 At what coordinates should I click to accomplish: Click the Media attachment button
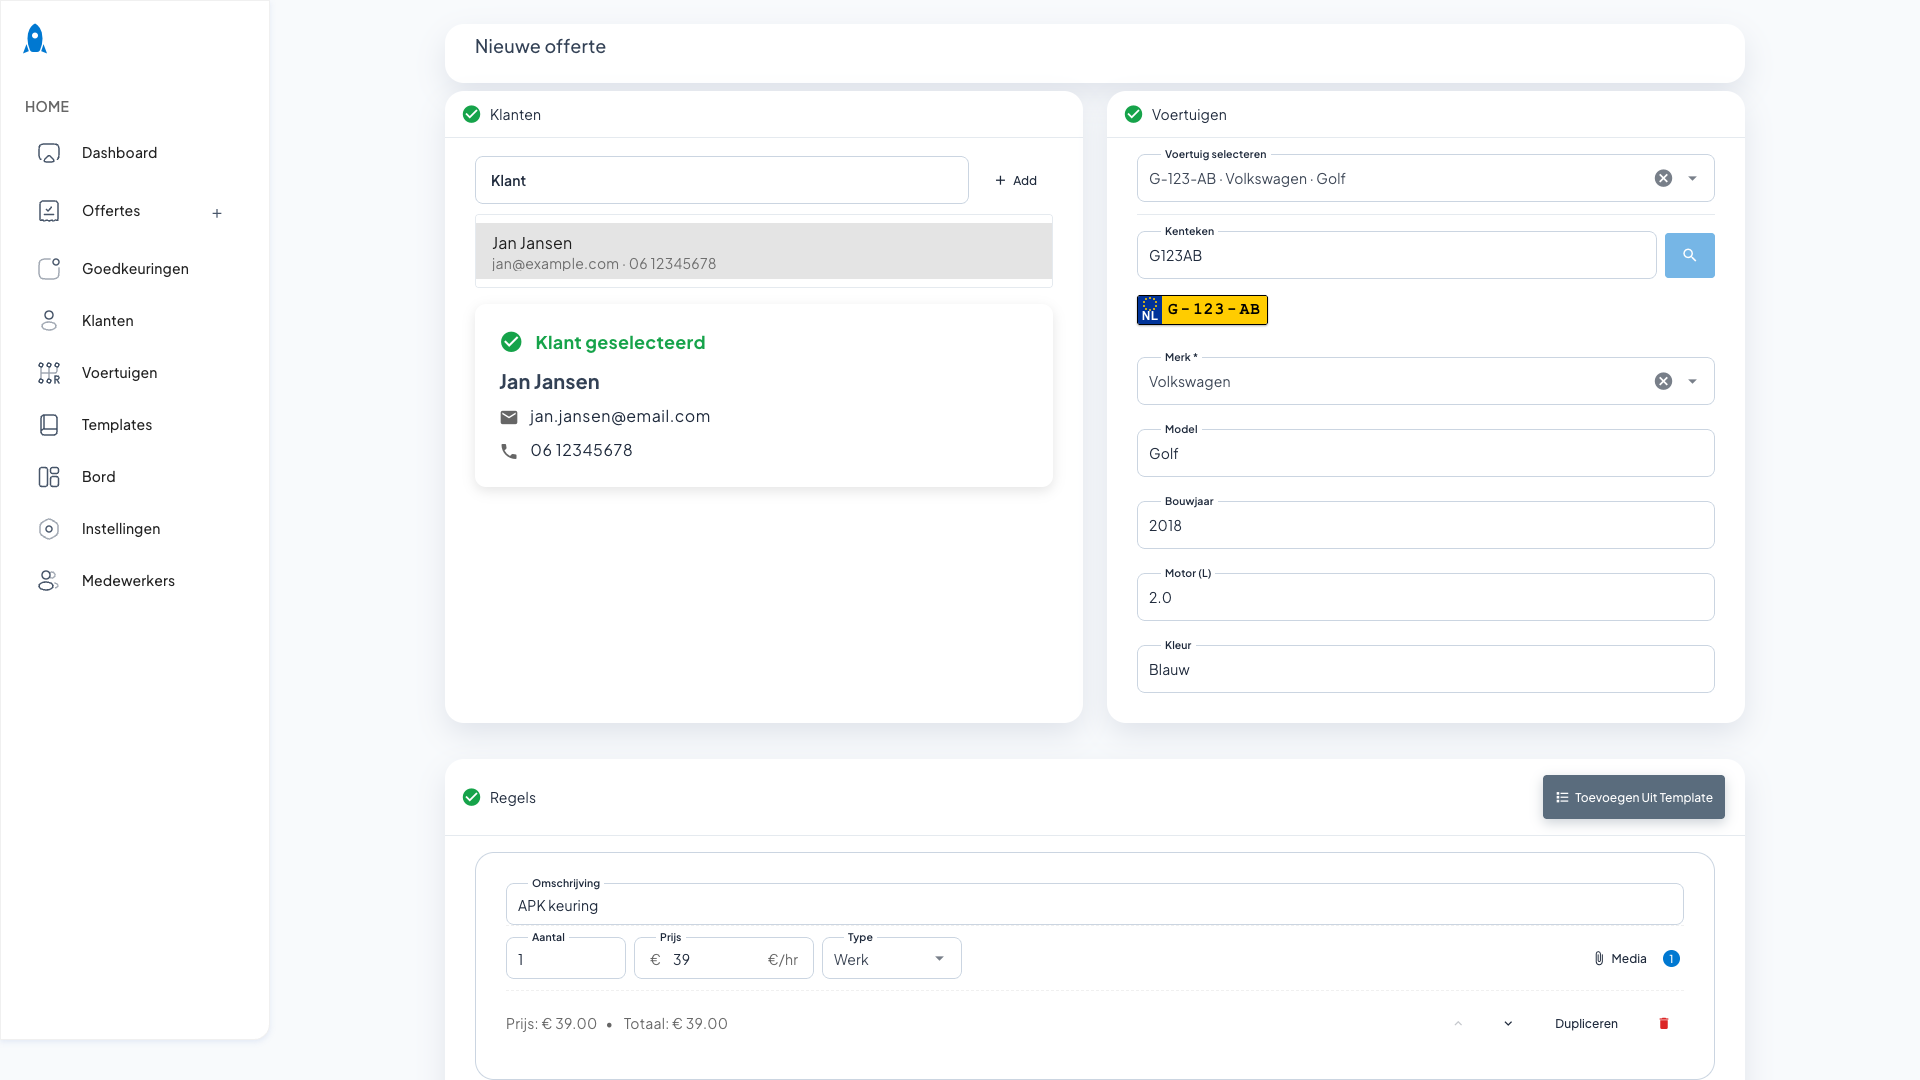[x=1620, y=959]
